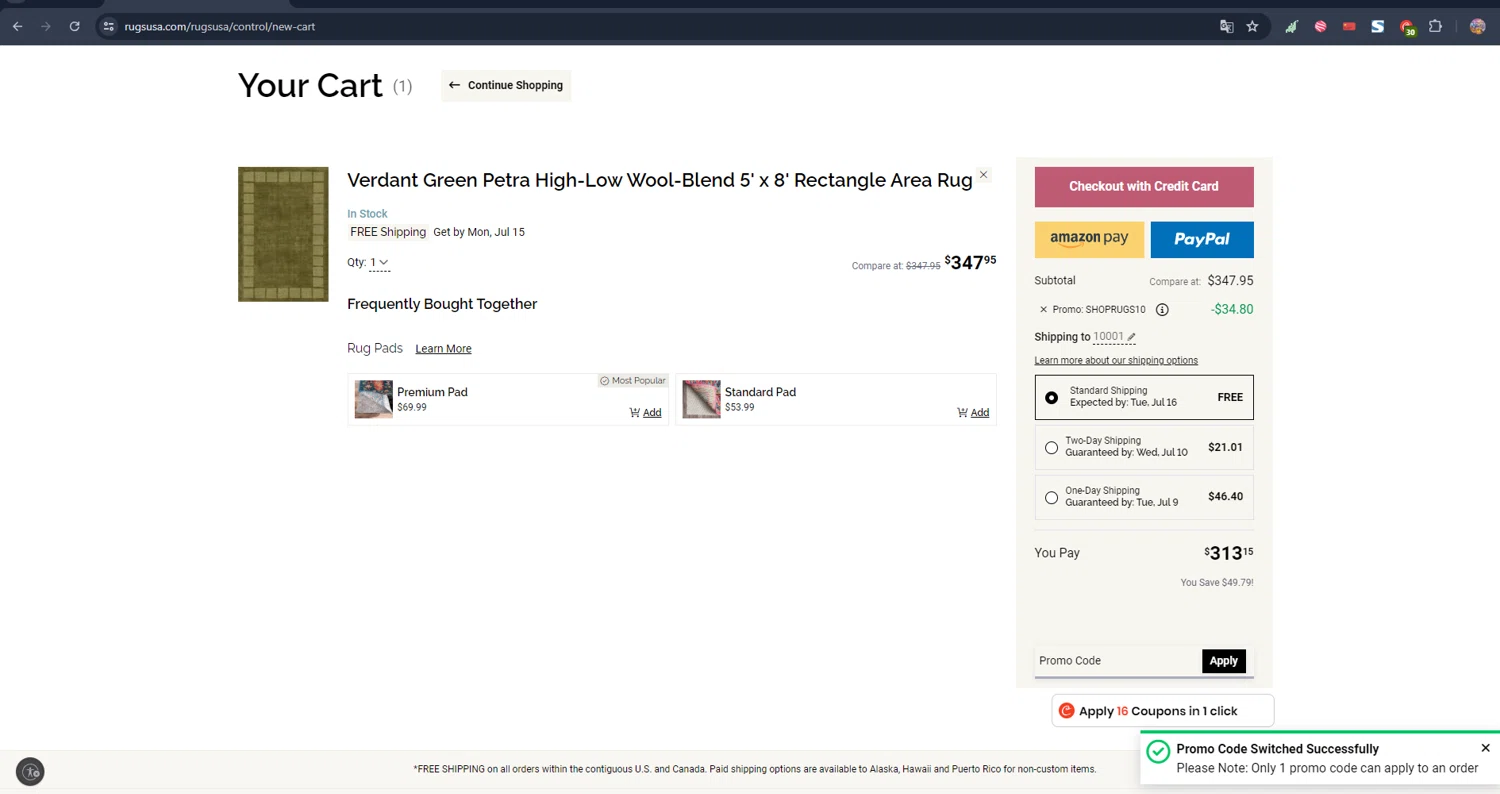Click the 'Get by Mon, Jul 15' text
Viewport: 1500px width, 794px height.
coord(479,232)
